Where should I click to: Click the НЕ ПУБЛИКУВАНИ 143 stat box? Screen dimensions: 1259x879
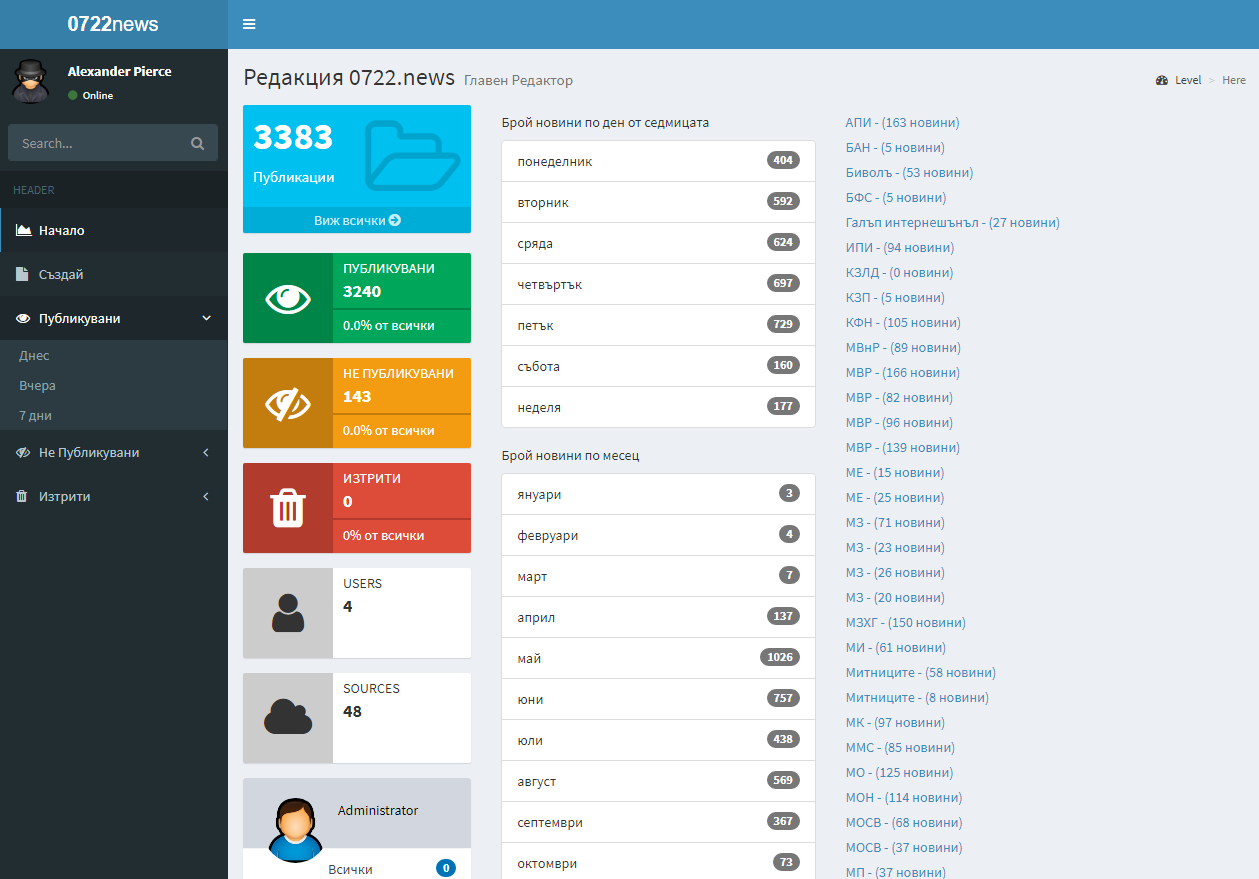coord(357,403)
